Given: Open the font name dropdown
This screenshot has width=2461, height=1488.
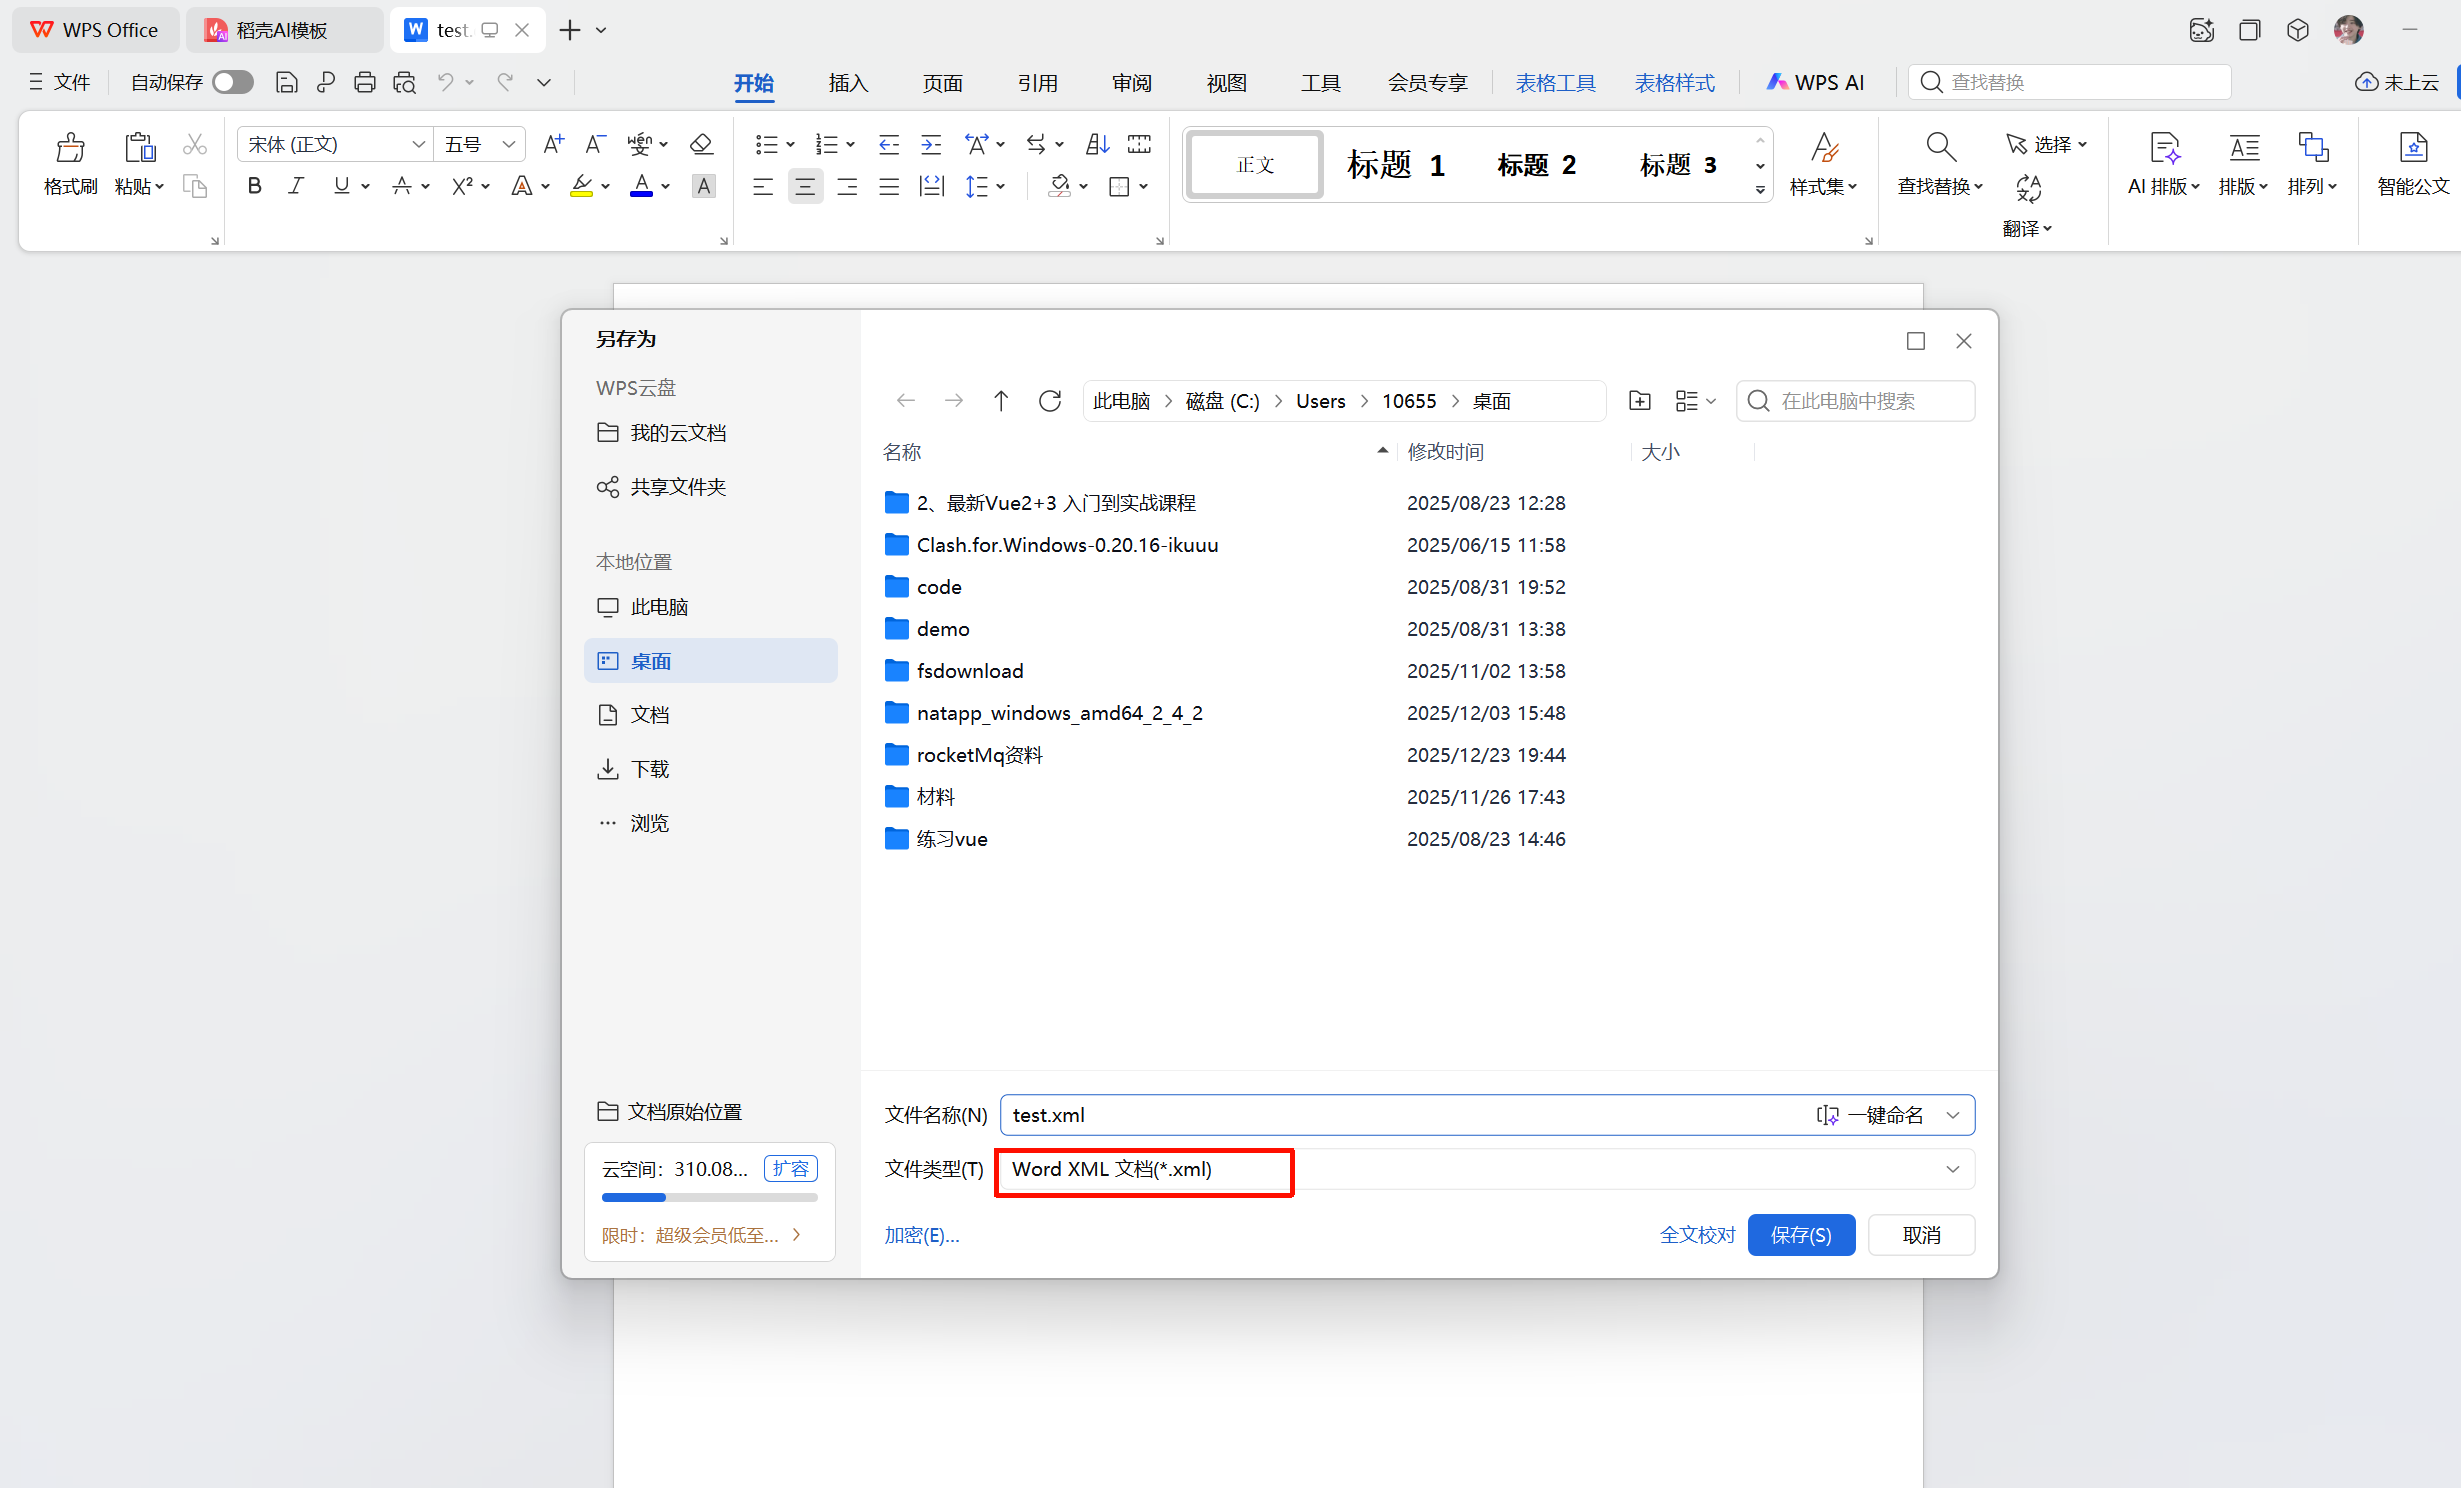Looking at the screenshot, I should pos(418,145).
